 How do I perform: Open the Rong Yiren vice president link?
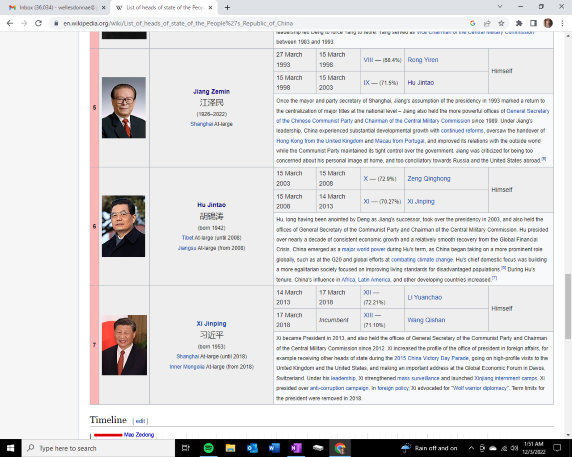[423, 60]
